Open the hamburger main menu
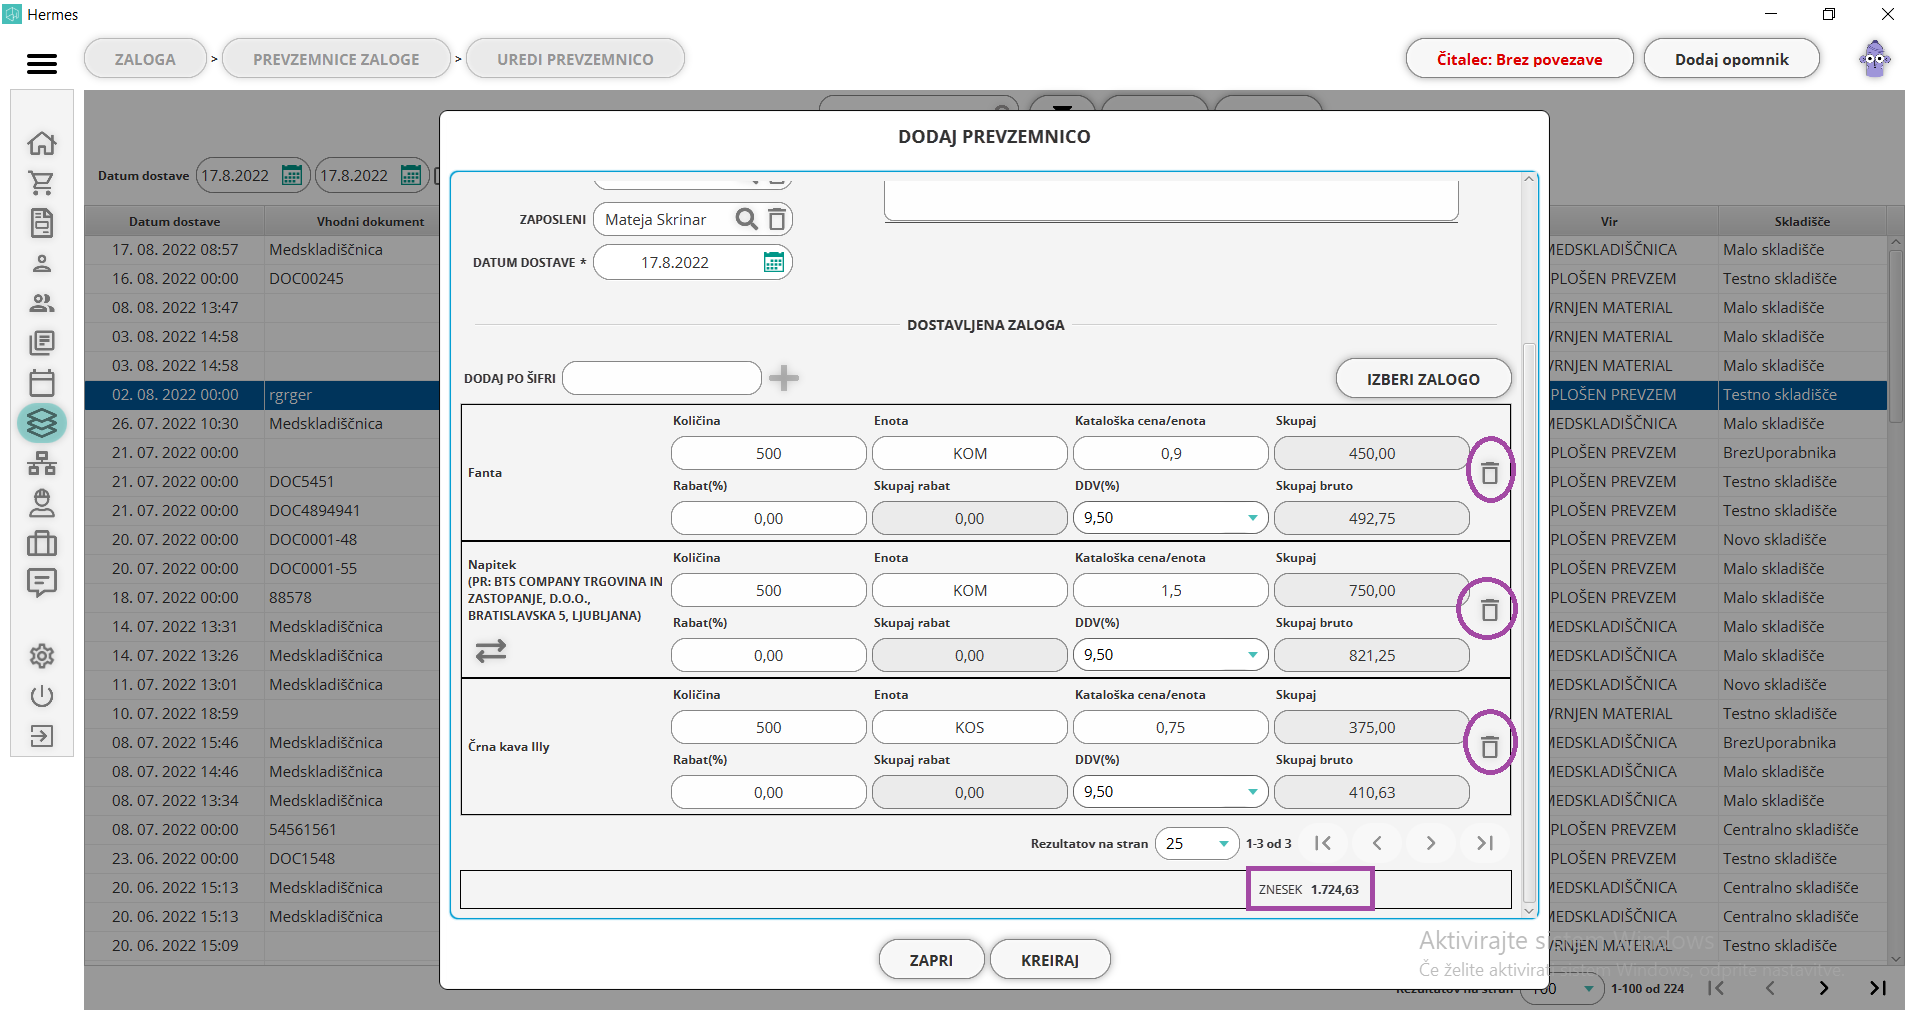Screen dimensions: 1920x1022 [x=42, y=64]
